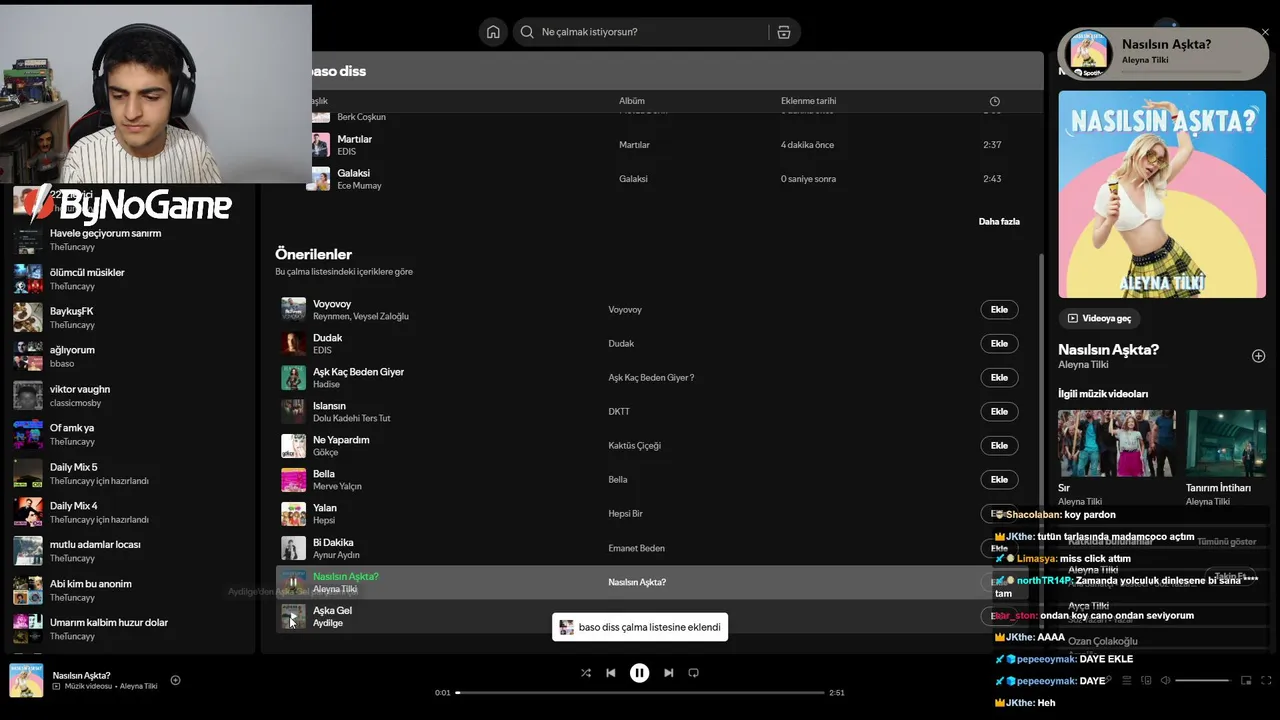Mute using the volume speaker icon

1165,680
